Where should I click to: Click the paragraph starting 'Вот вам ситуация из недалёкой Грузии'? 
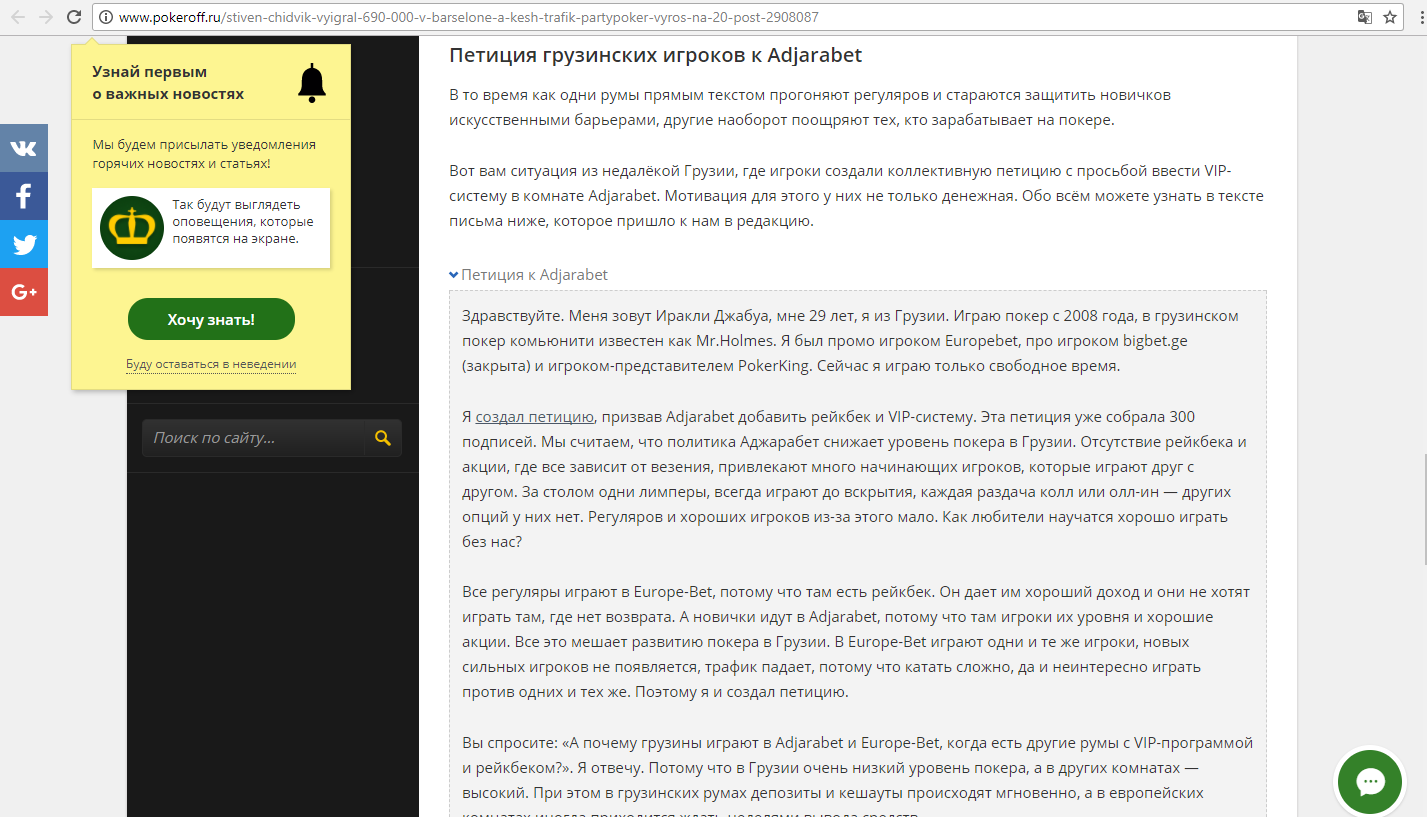point(857,196)
